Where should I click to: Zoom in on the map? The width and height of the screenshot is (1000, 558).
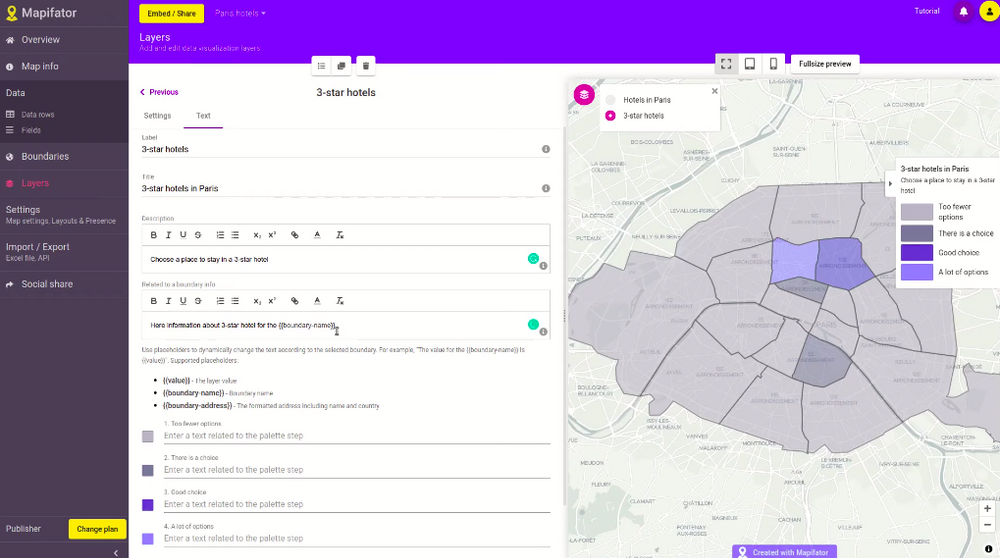987,508
